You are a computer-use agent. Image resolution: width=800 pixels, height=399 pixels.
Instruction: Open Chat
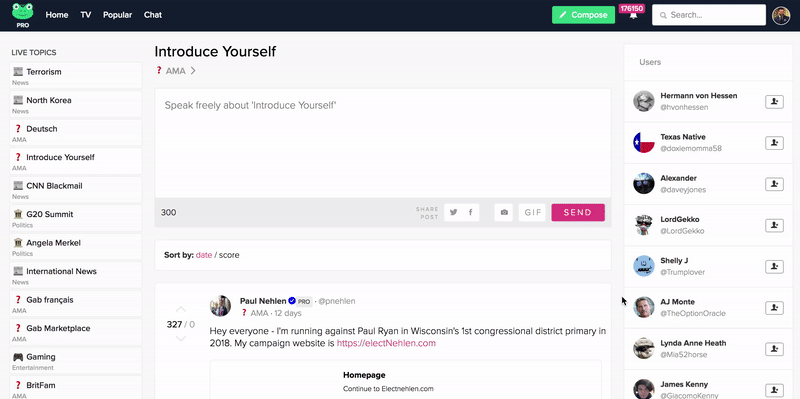[x=153, y=15]
